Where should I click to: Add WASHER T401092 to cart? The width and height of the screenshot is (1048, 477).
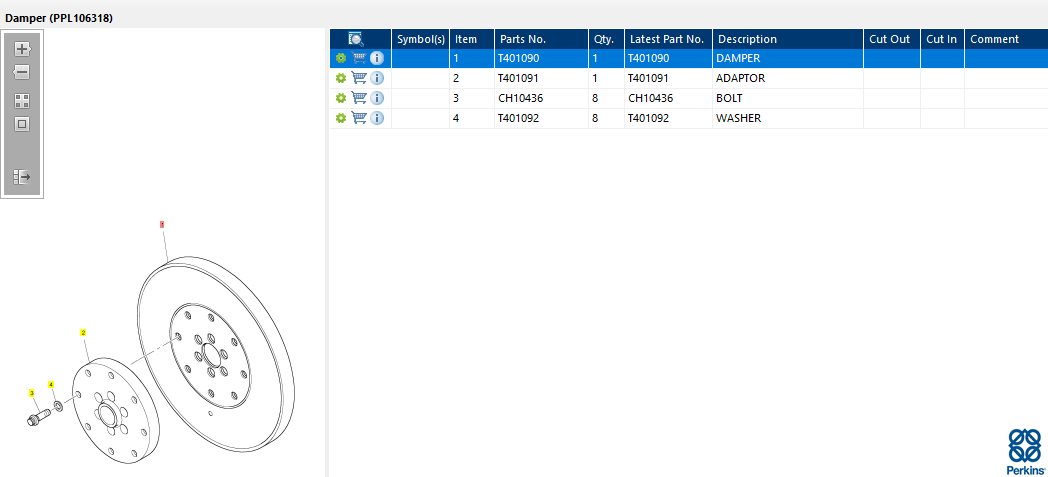(359, 118)
